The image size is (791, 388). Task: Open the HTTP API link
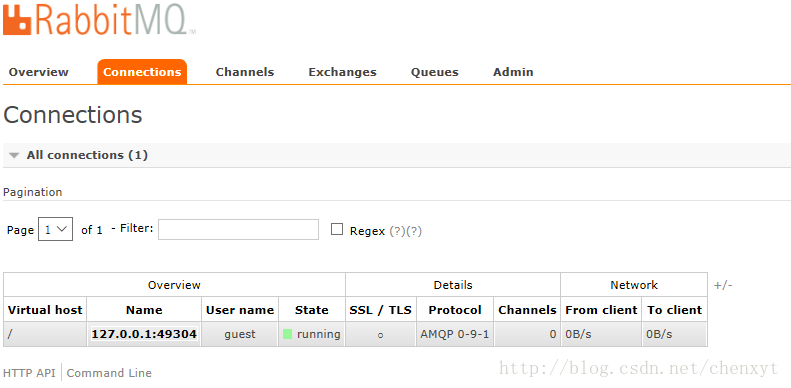pyautogui.click(x=29, y=373)
